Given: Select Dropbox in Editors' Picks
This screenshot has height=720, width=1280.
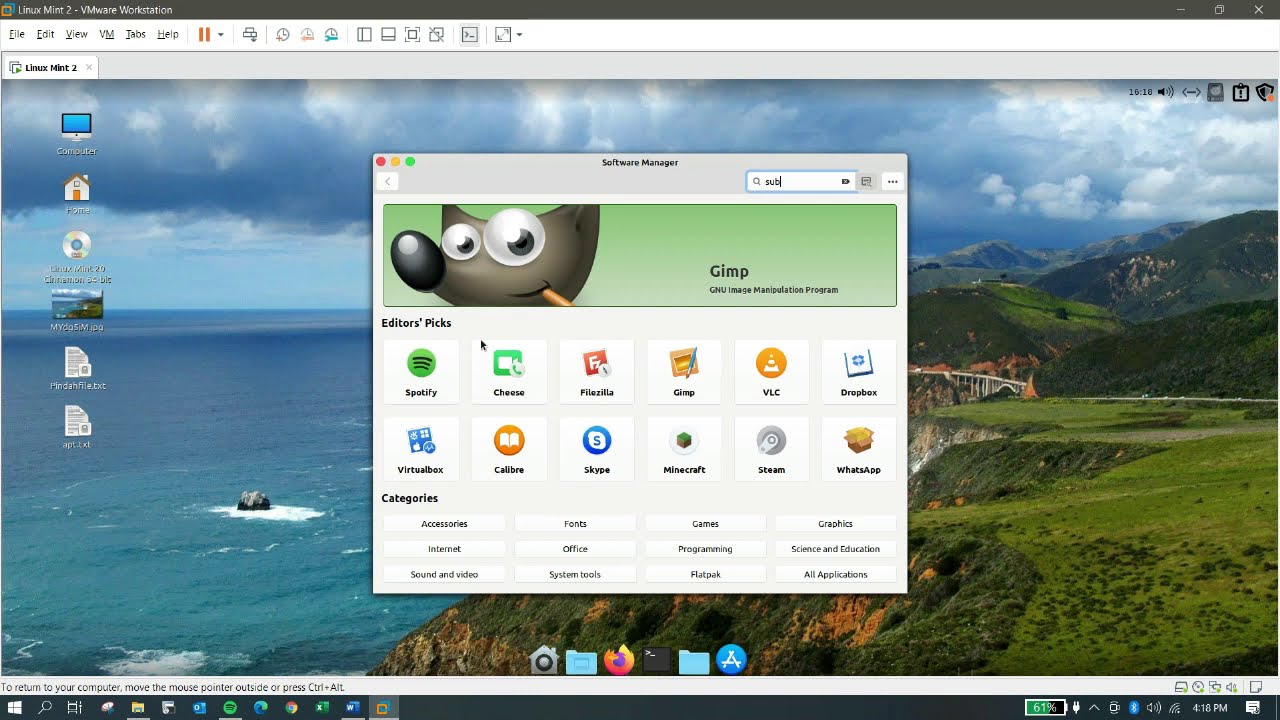Looking at the screenshot, I should (859, 372).
